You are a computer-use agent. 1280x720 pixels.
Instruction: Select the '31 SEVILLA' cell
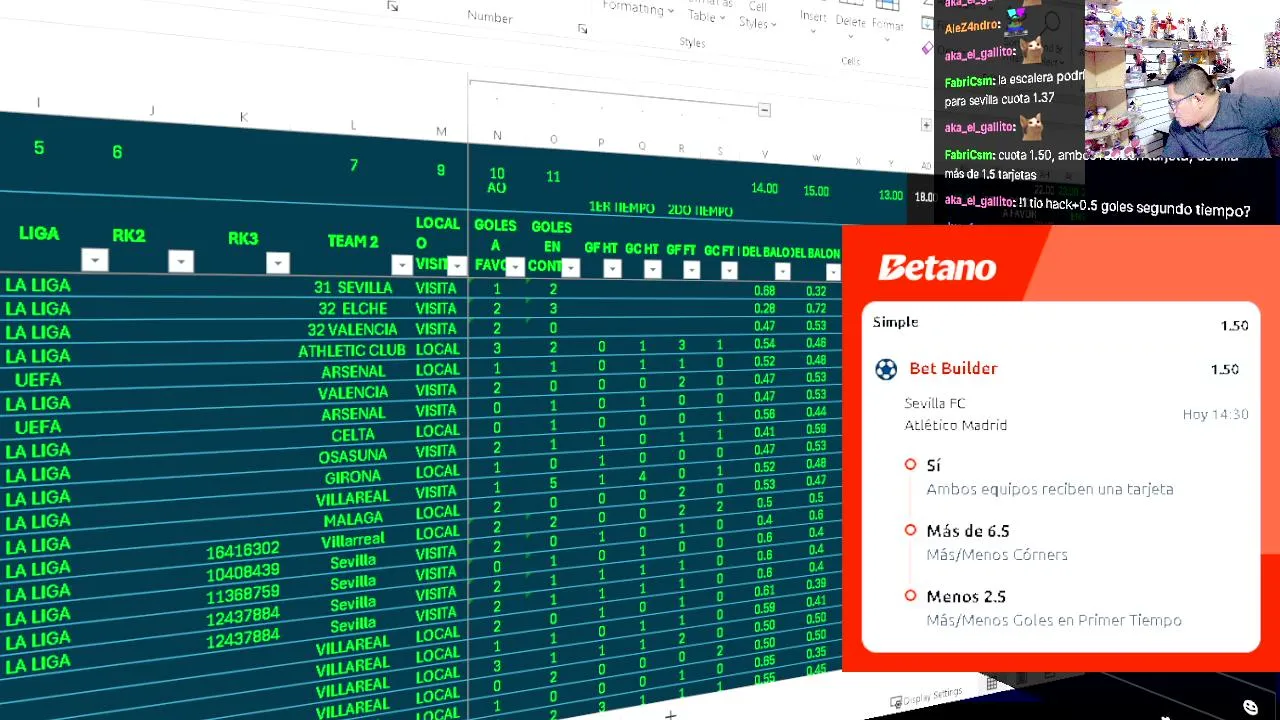tap(352, 288)
